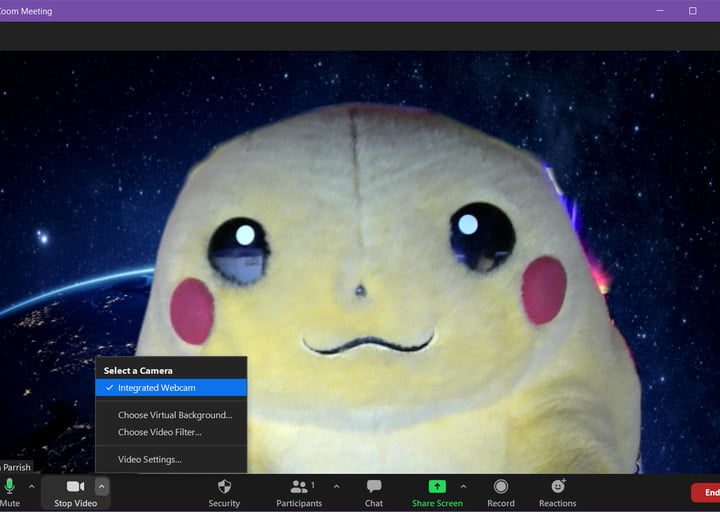Choose Virtual Background from the menu
Image resolution: width=720 pixels, height=512 pixels.
point(175,415)
